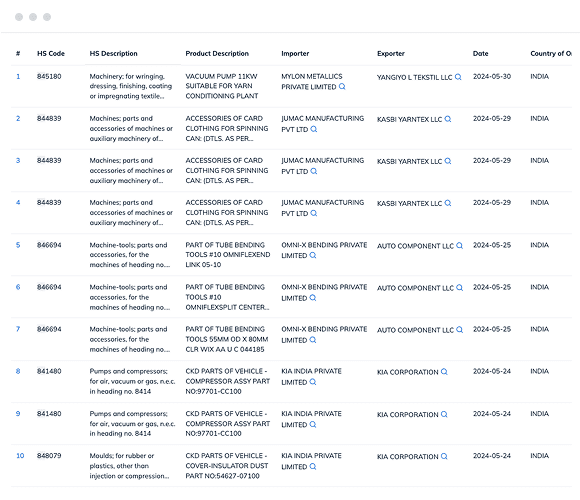
Task: Click the HS Code column header
Action: point(51,54)
